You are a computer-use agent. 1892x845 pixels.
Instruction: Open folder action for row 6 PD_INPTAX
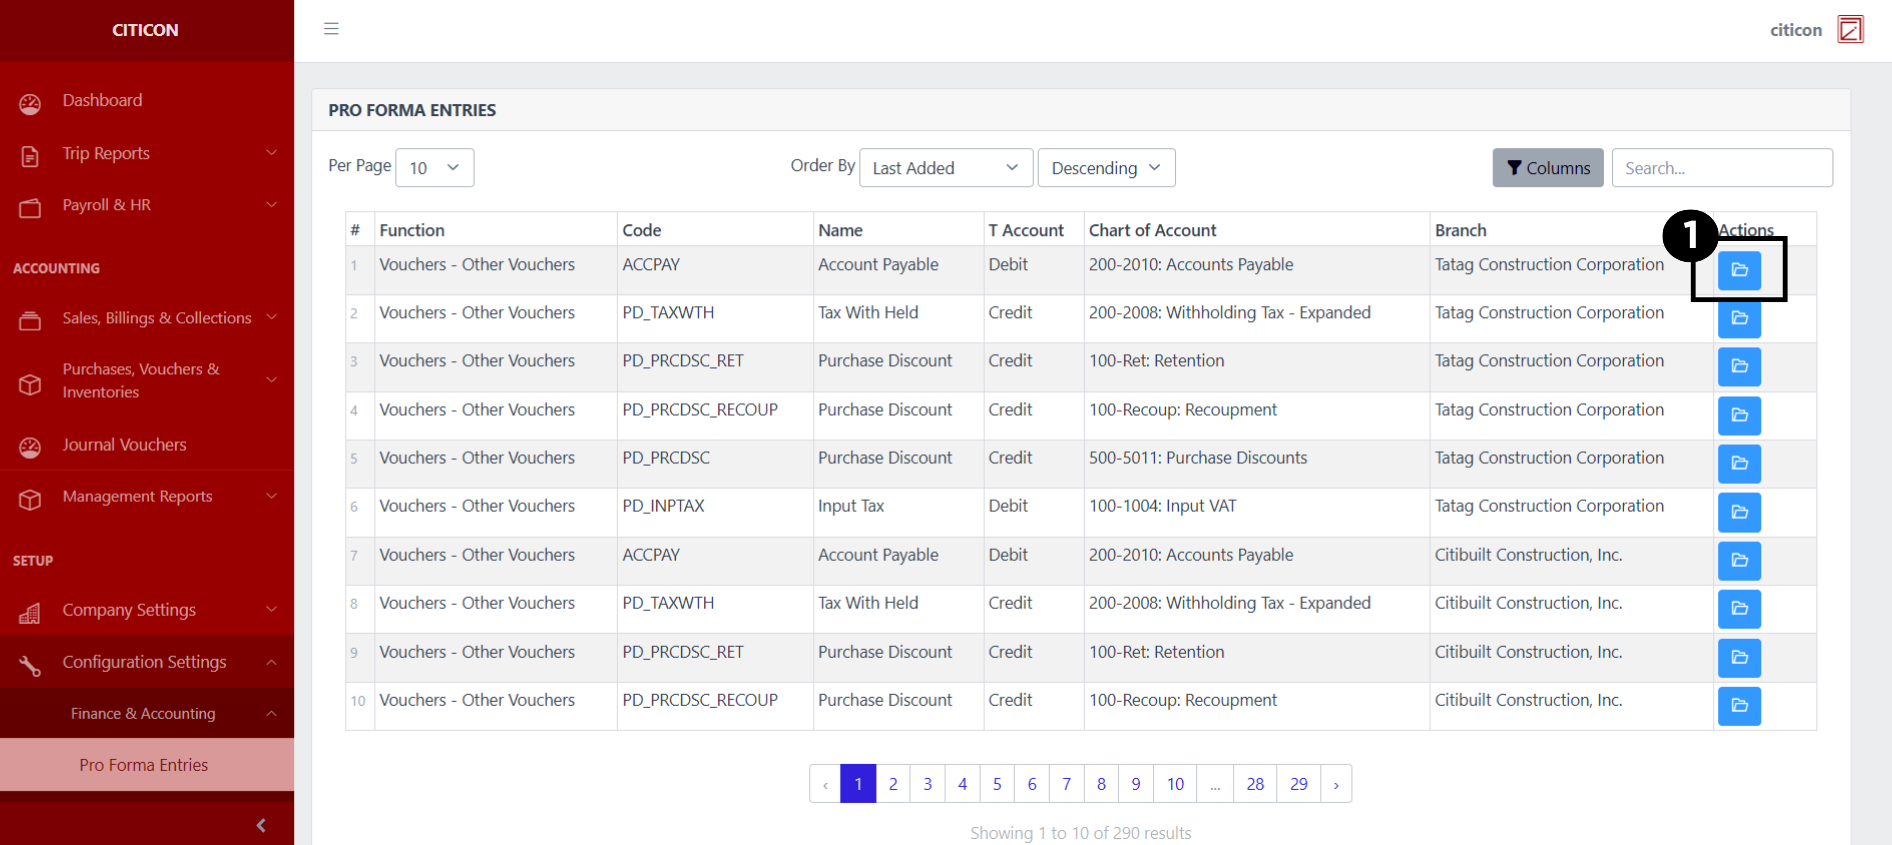pos(1739,512)
